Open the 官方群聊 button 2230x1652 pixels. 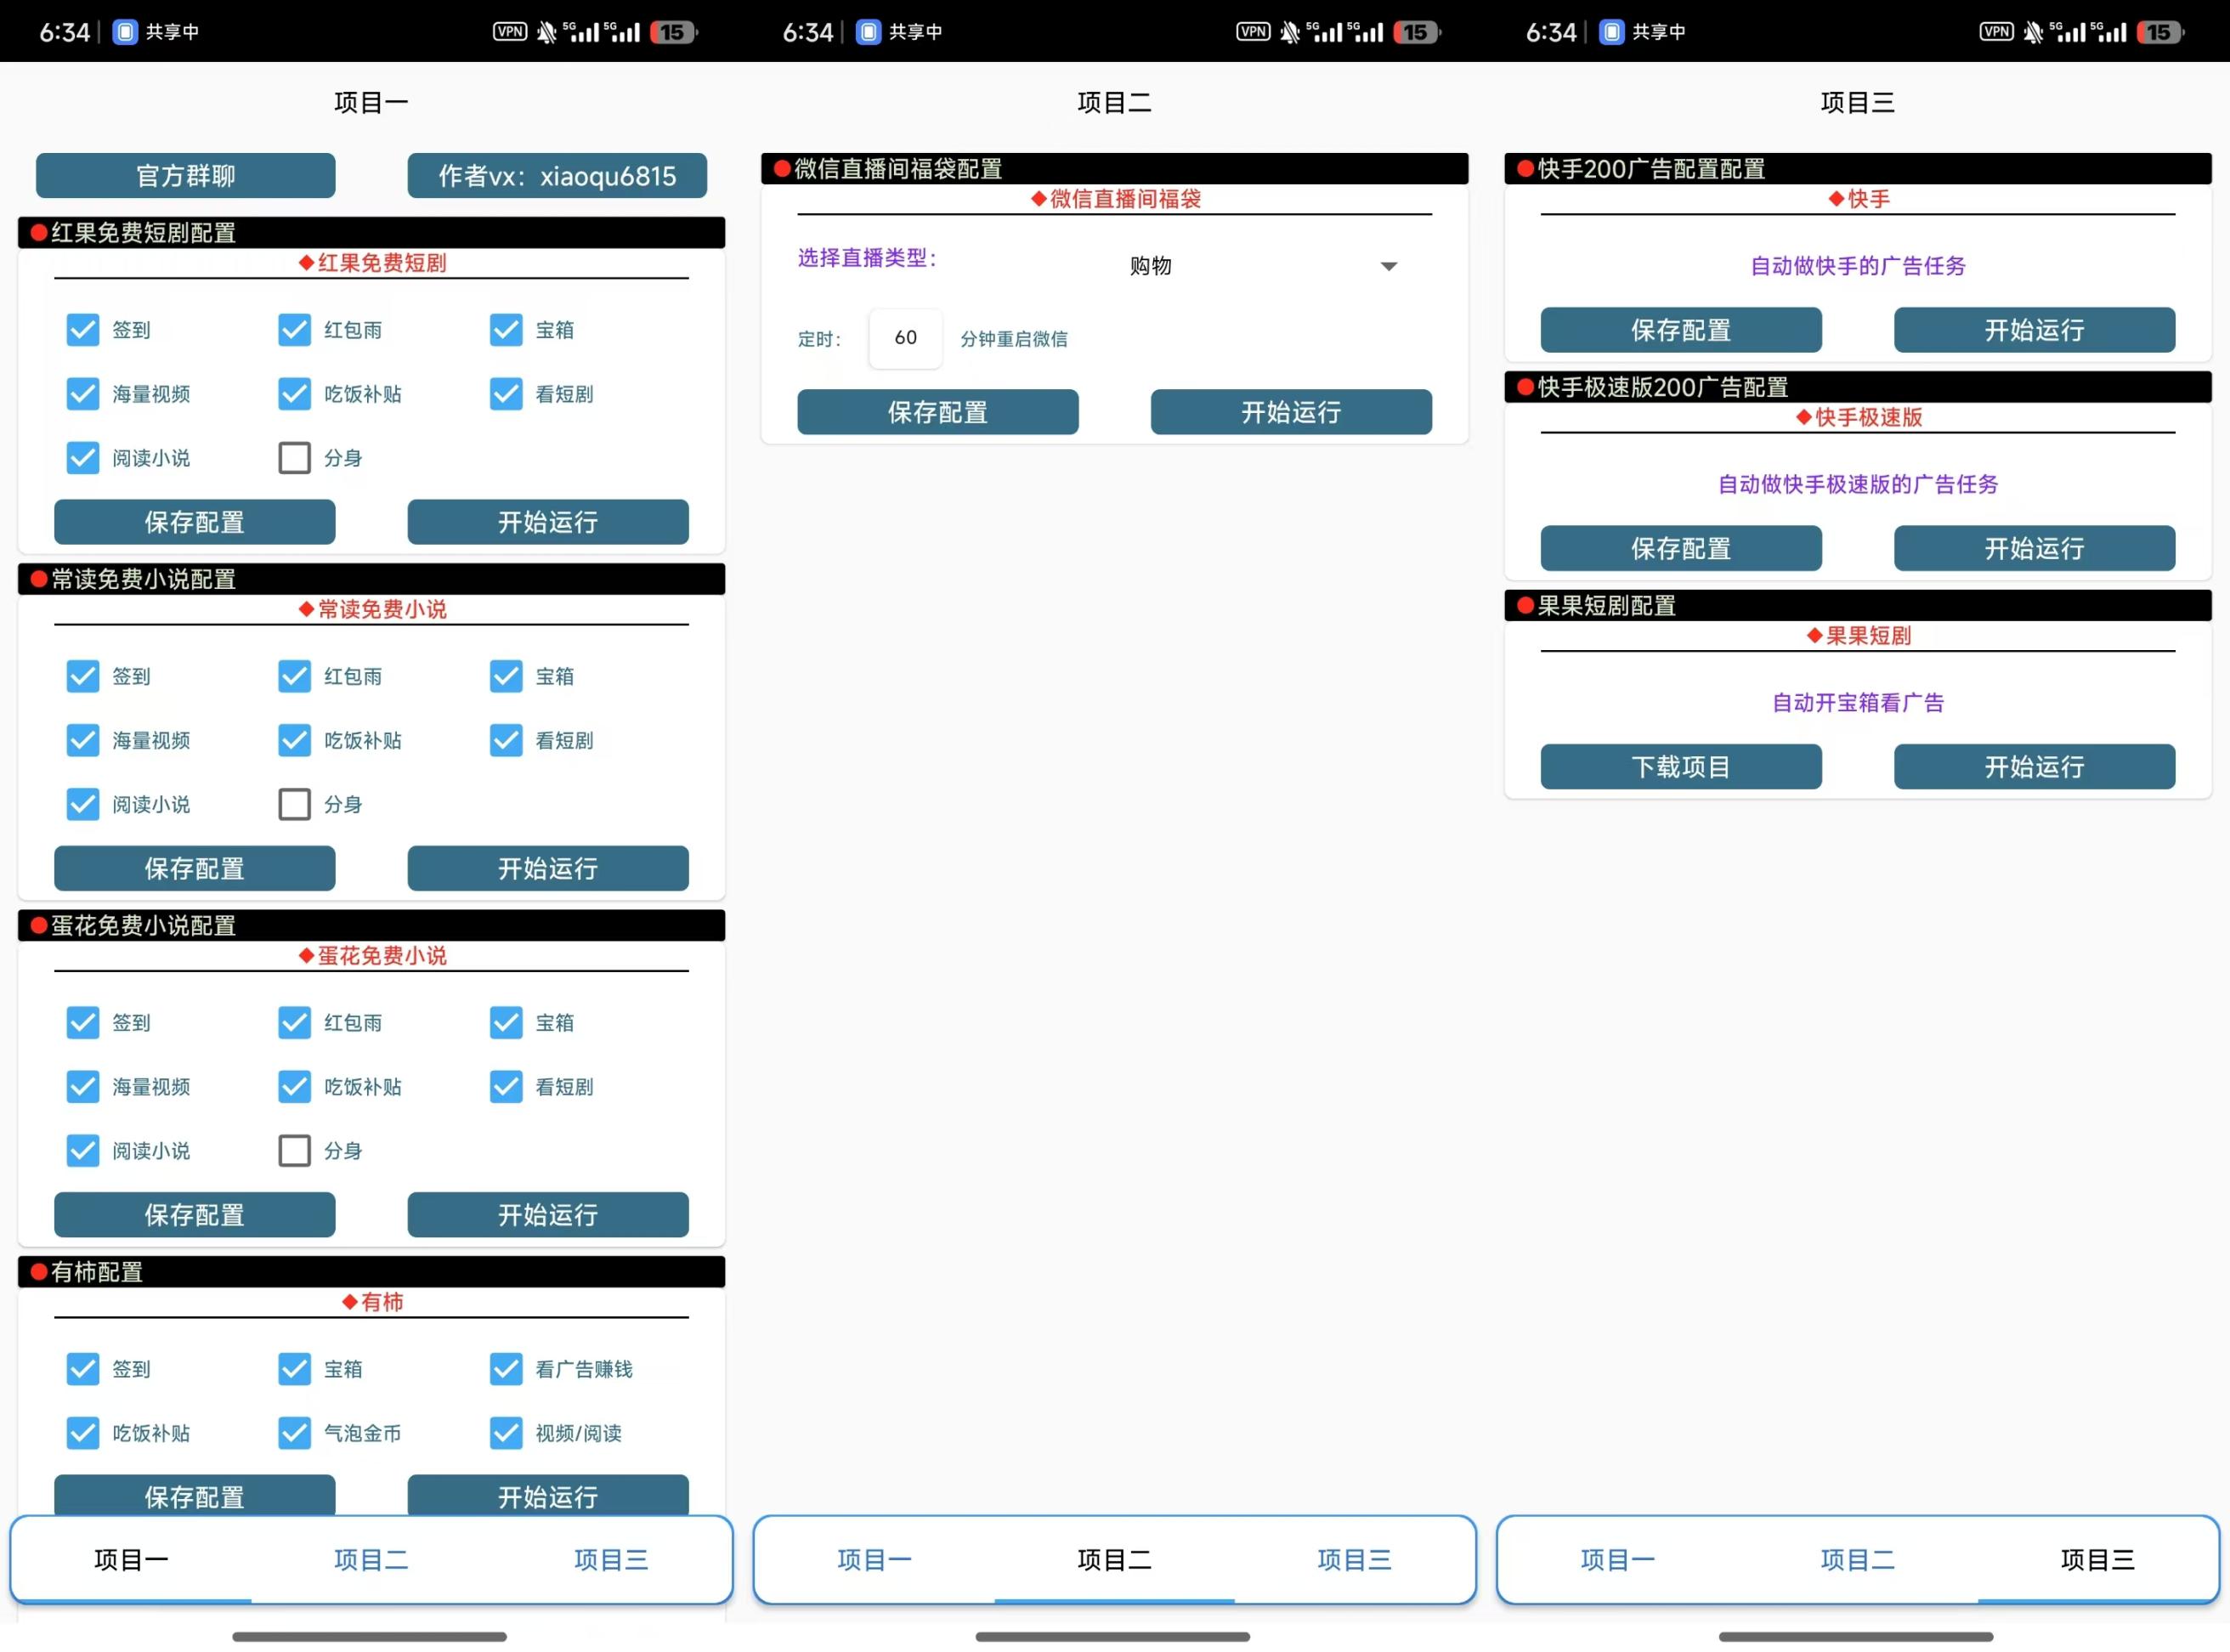coord(185,175)
